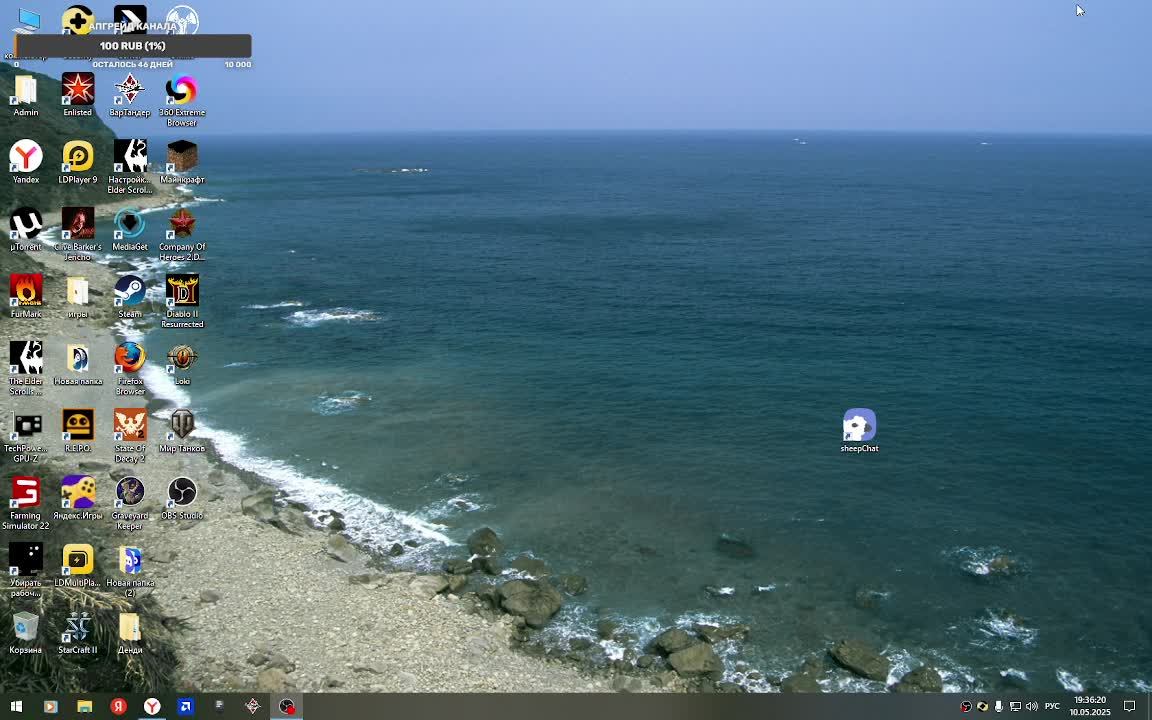This screenshot has width=1152, height=720.
Task: Click the Windows Start button
Action: pyautogui.click(x=16, y=706)
